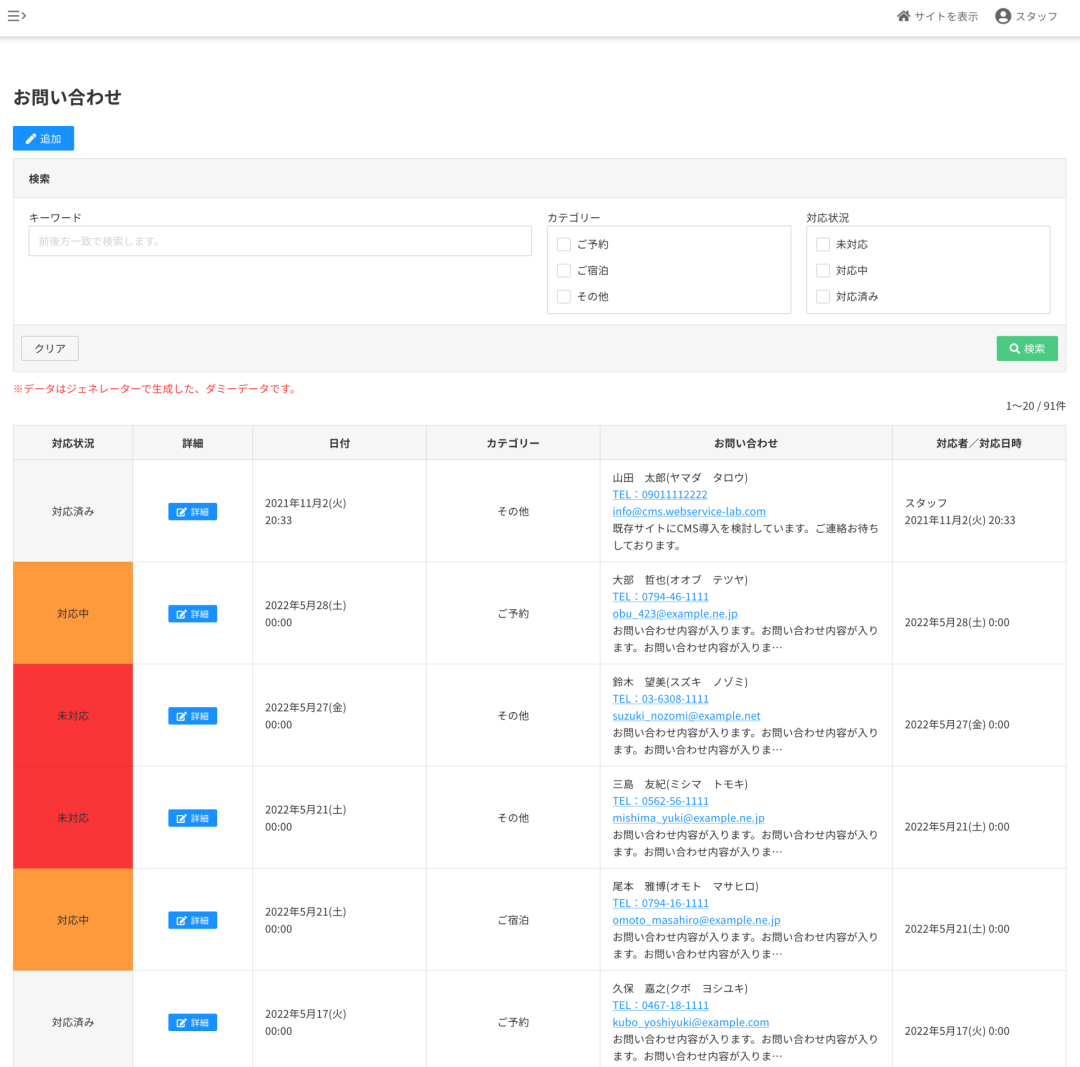The image size is (1080, 1067).
Task: Check the ご宿泊 category checkbox
Action: tap(564, 270)
